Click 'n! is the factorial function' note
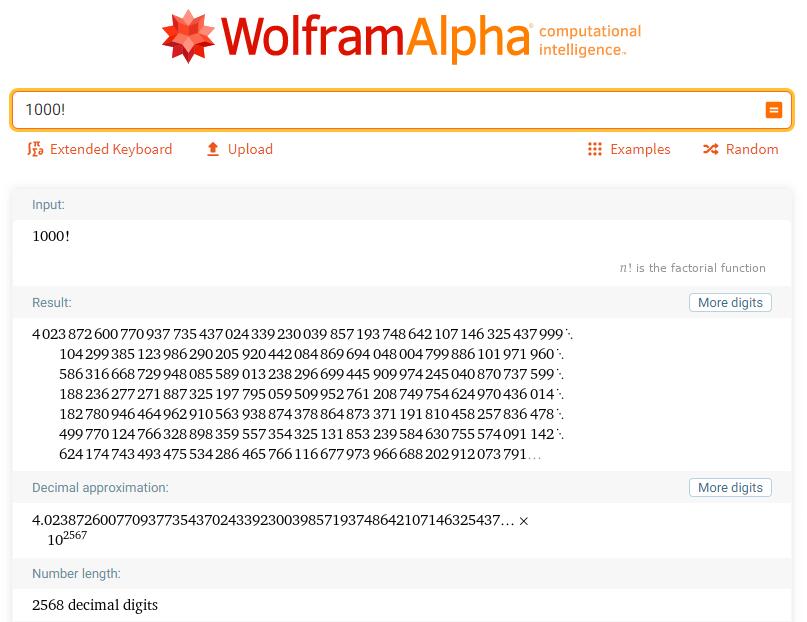 click(x=693, y=268)
